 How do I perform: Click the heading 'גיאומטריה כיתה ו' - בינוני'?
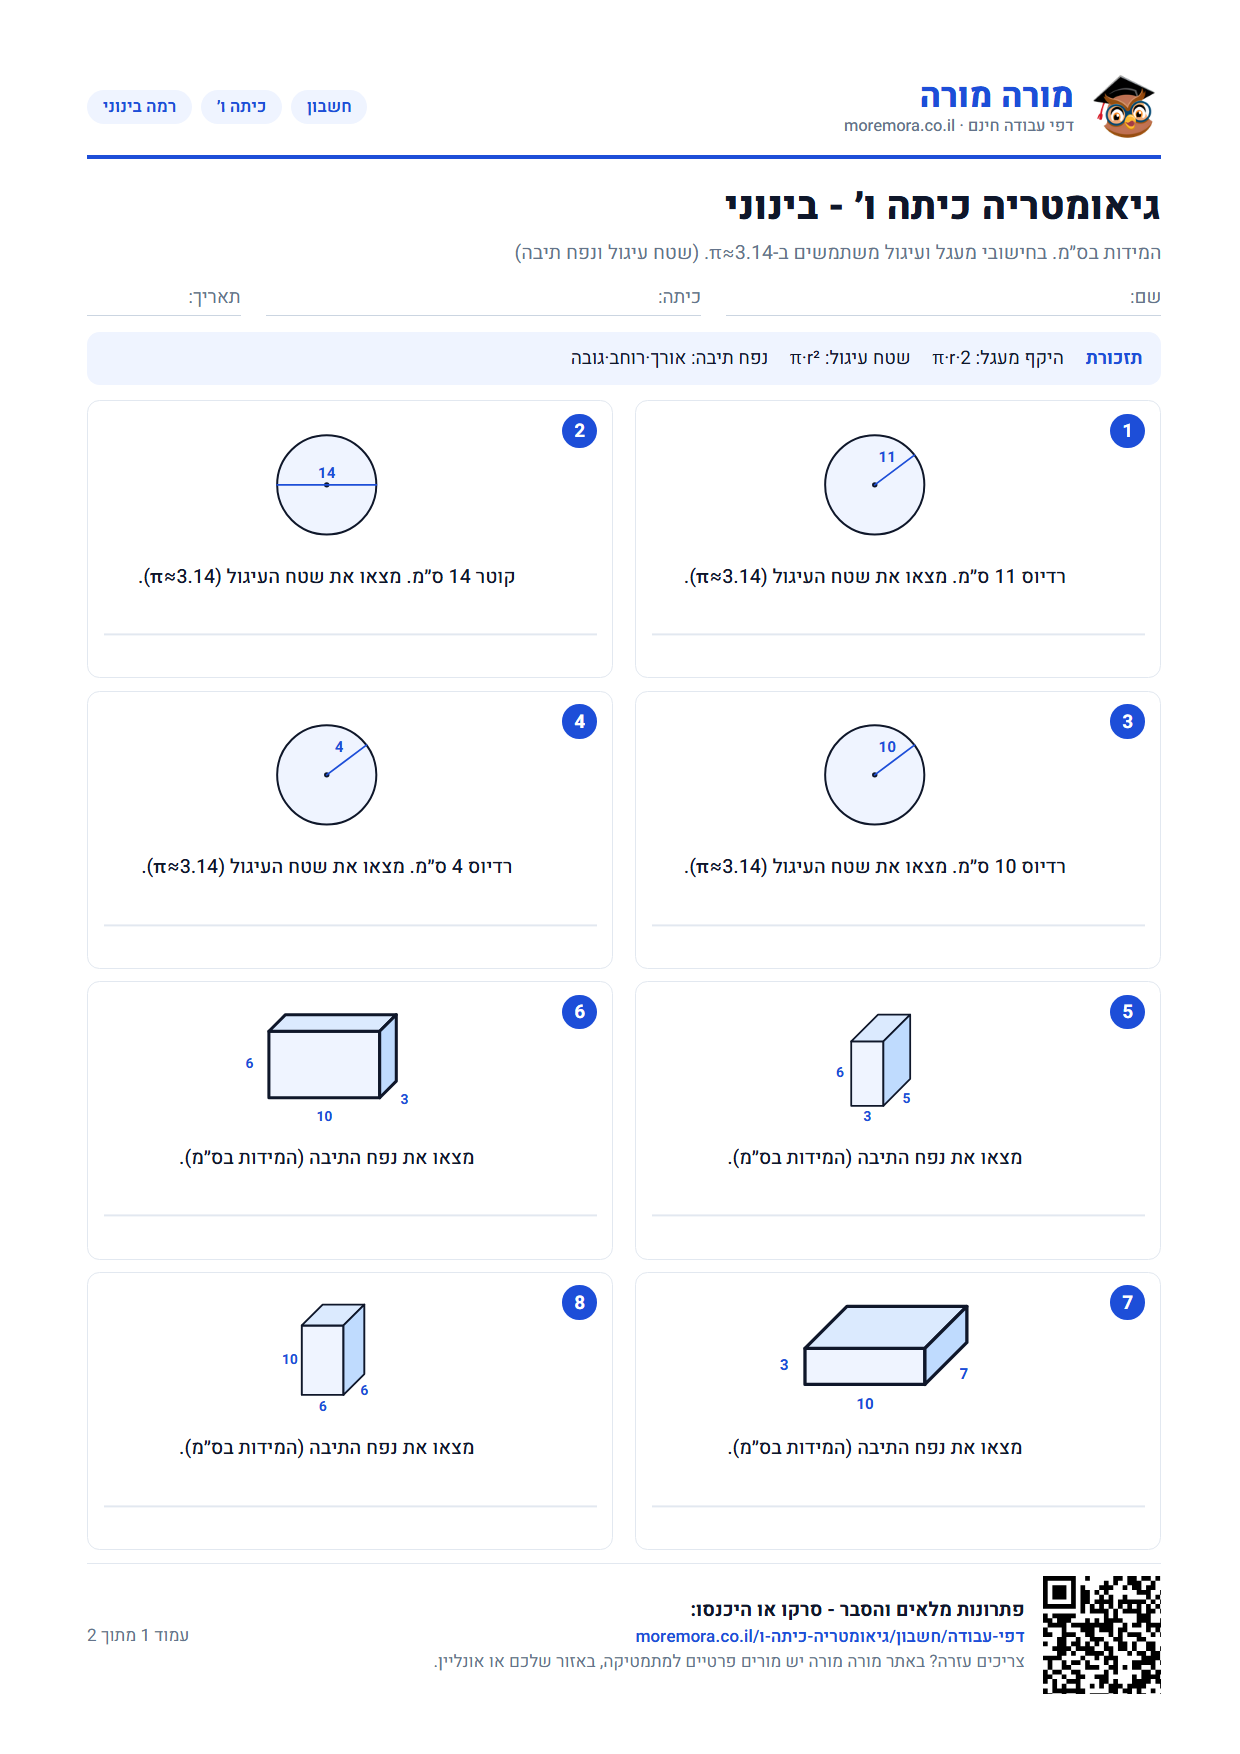point(943,206)
